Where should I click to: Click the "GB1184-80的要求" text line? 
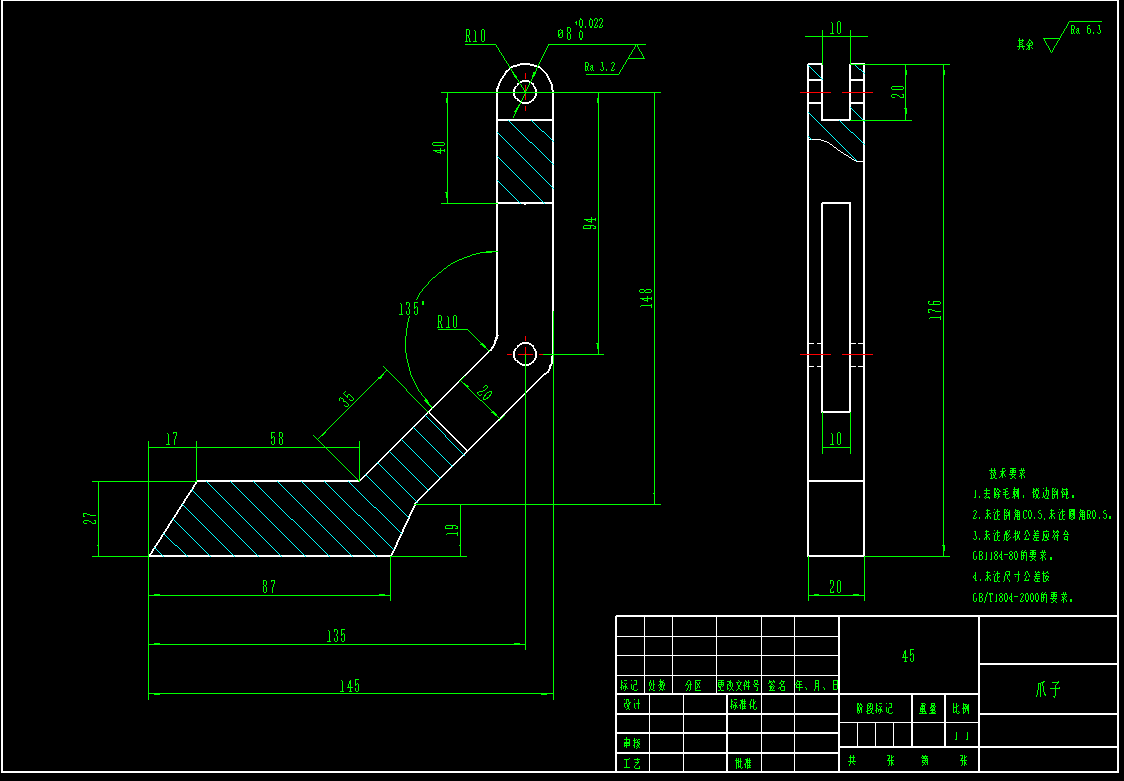click(x=1013, y=555)
